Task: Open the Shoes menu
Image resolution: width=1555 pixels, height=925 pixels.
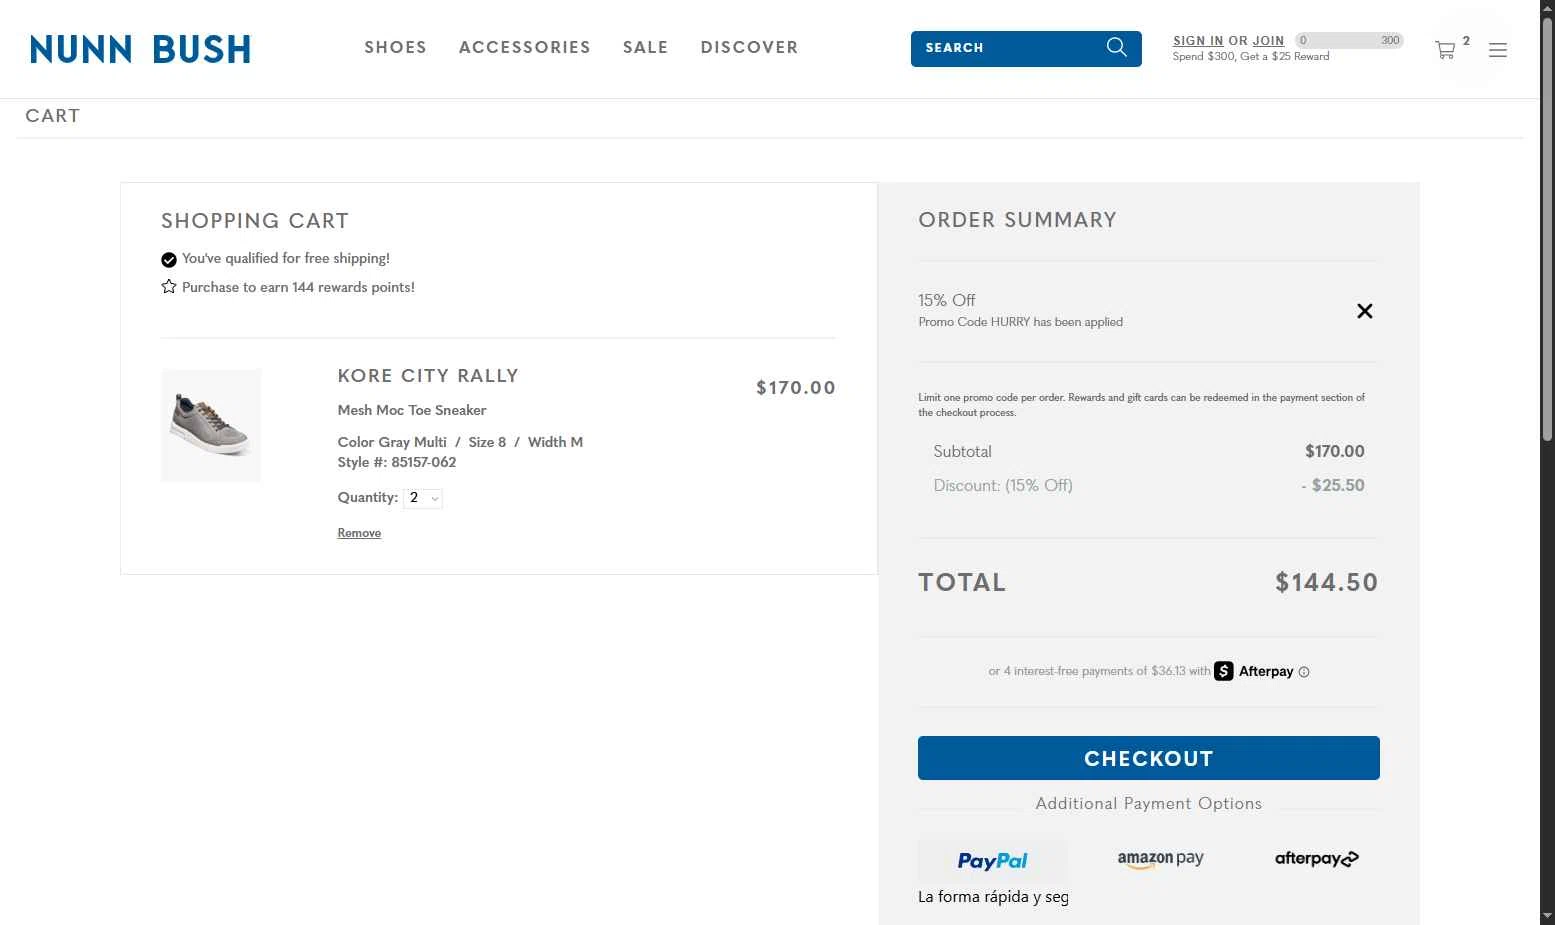Action: (395, 47)
